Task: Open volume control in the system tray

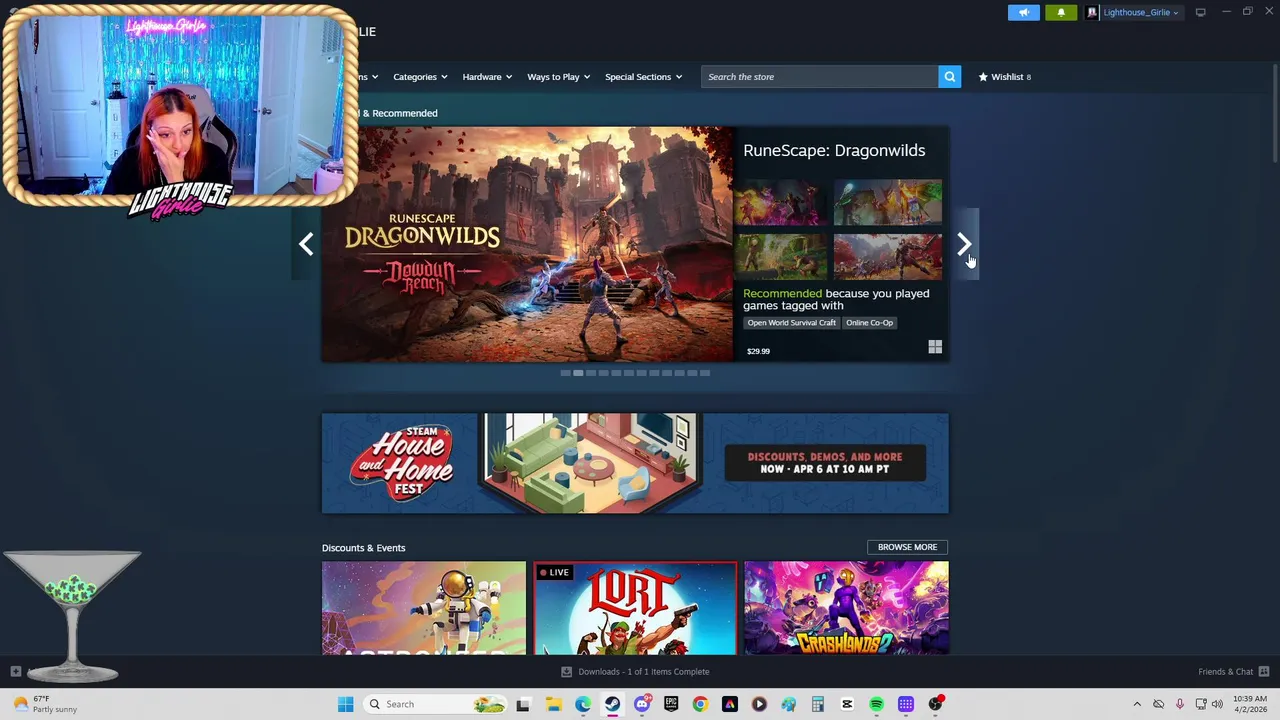Action: pos(1217,704)
